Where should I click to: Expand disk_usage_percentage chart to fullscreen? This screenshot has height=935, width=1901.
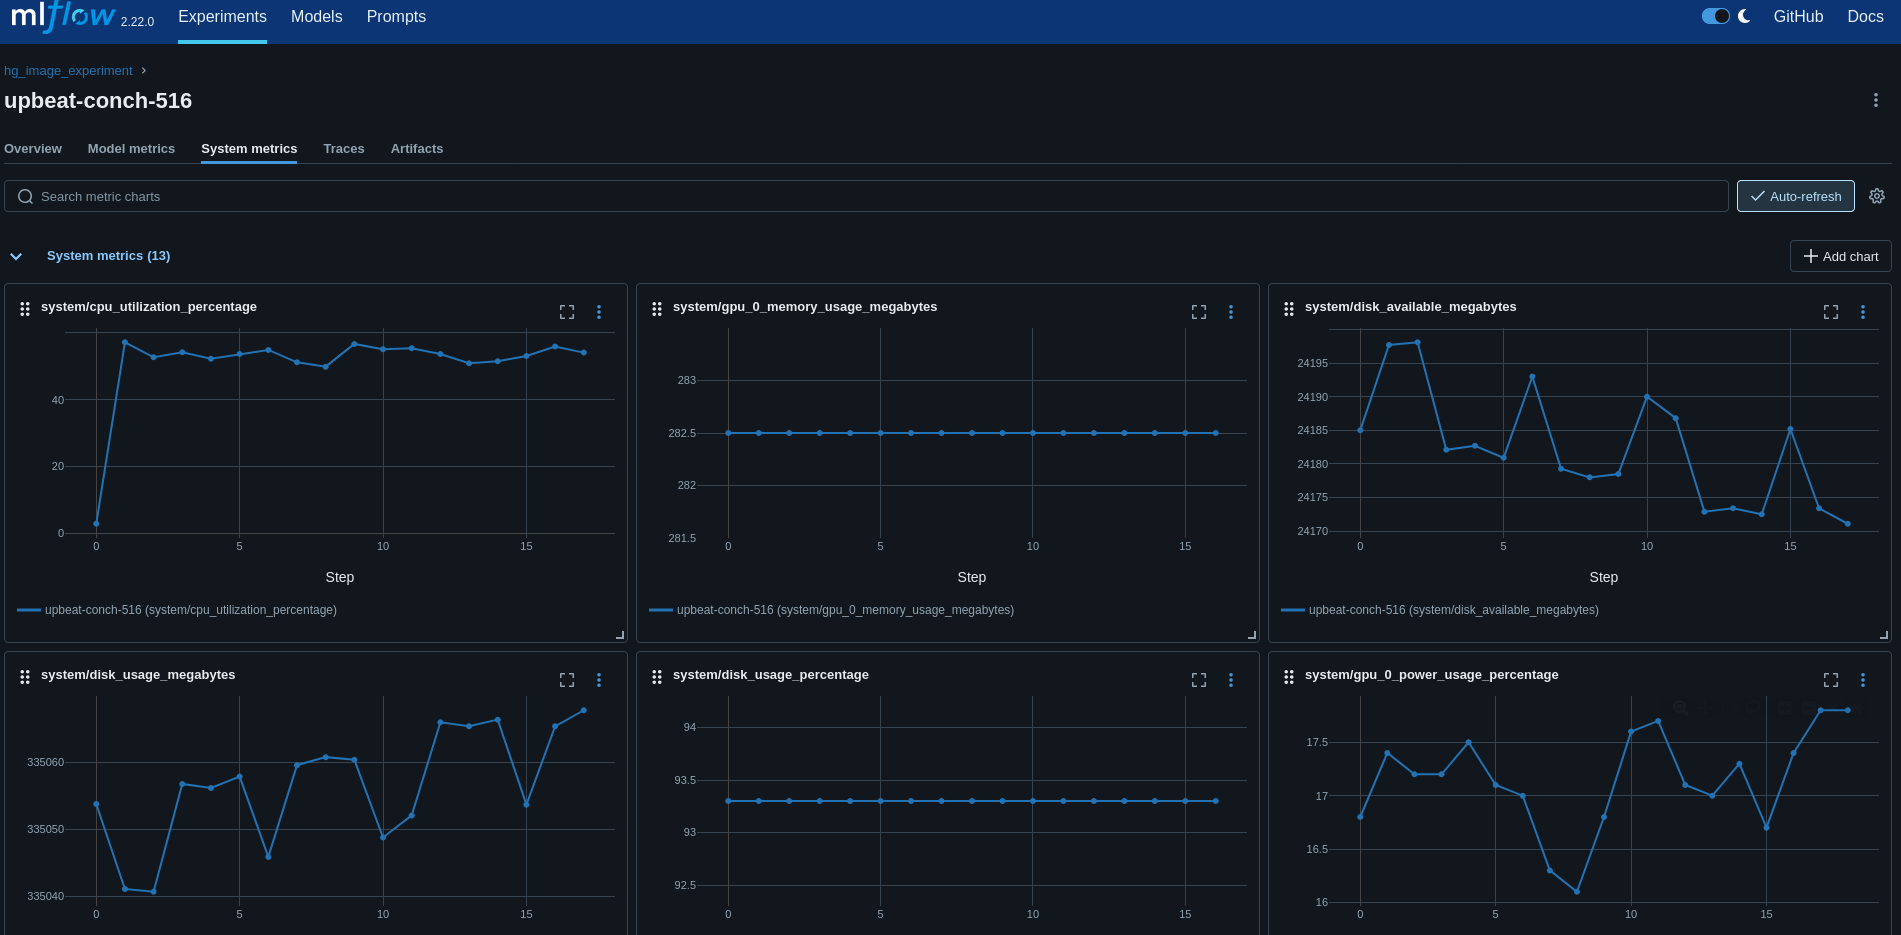1198,680
